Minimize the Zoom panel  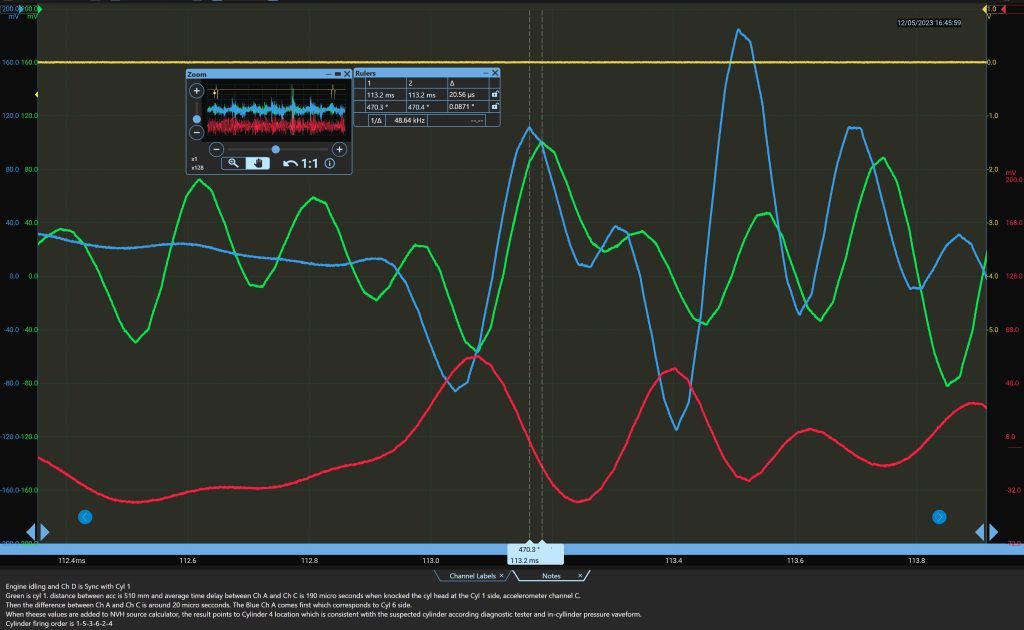tap(328, 74)
